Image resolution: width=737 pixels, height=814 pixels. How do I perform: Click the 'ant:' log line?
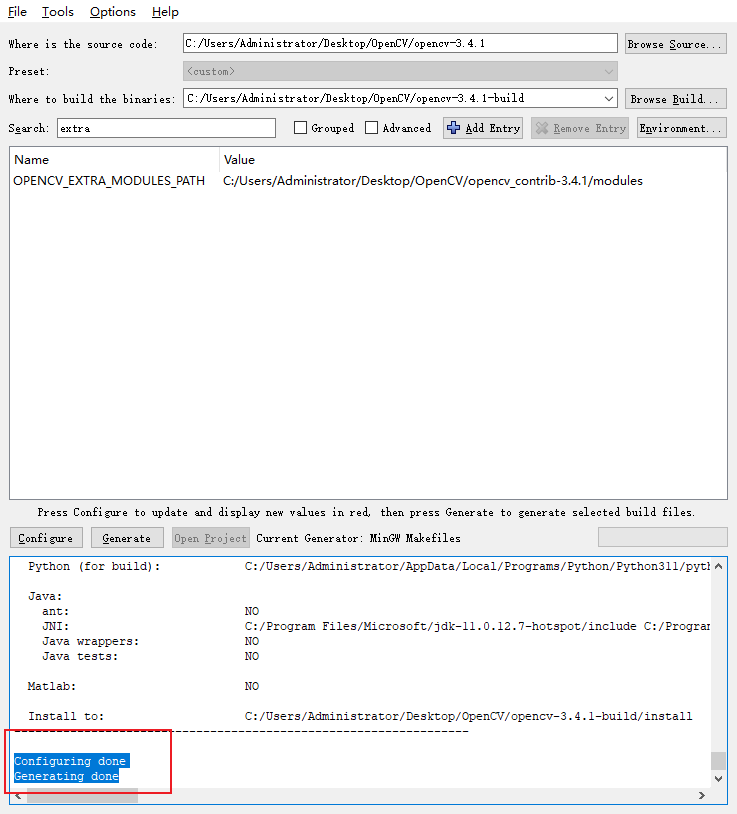(151, 611)
